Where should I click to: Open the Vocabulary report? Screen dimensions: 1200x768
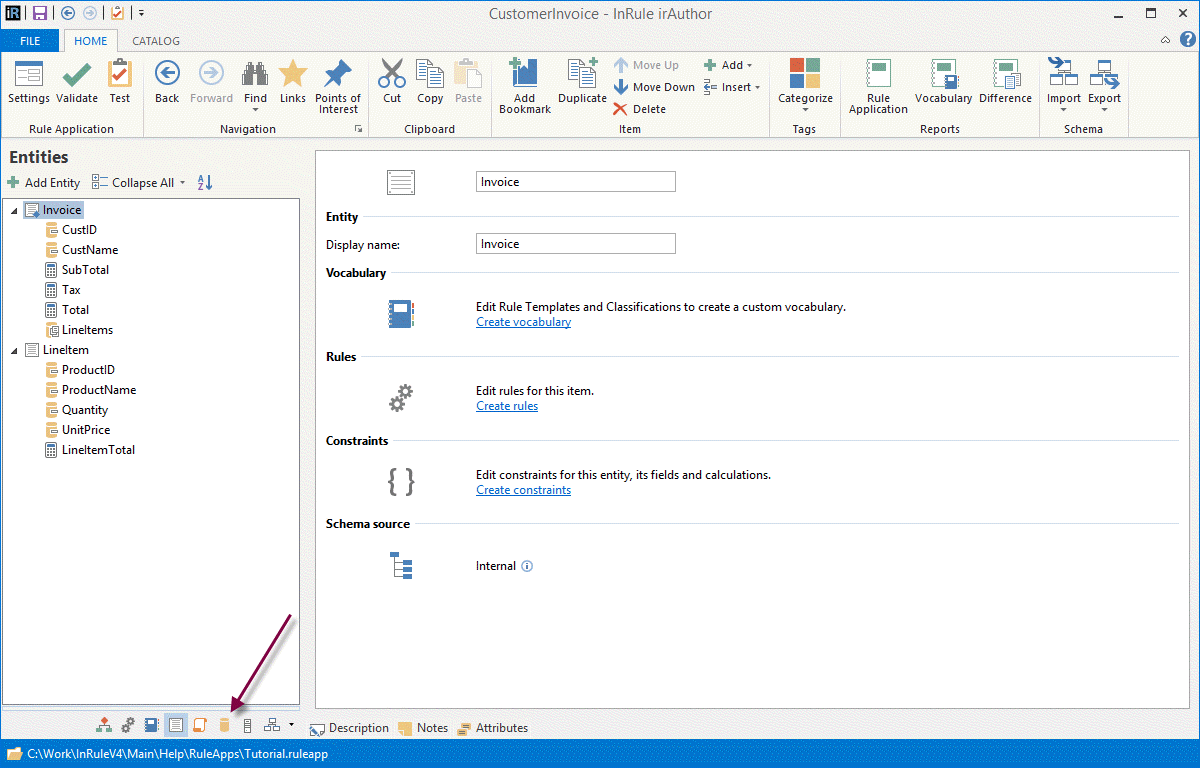pyautogui.click(x=943, y=76)
